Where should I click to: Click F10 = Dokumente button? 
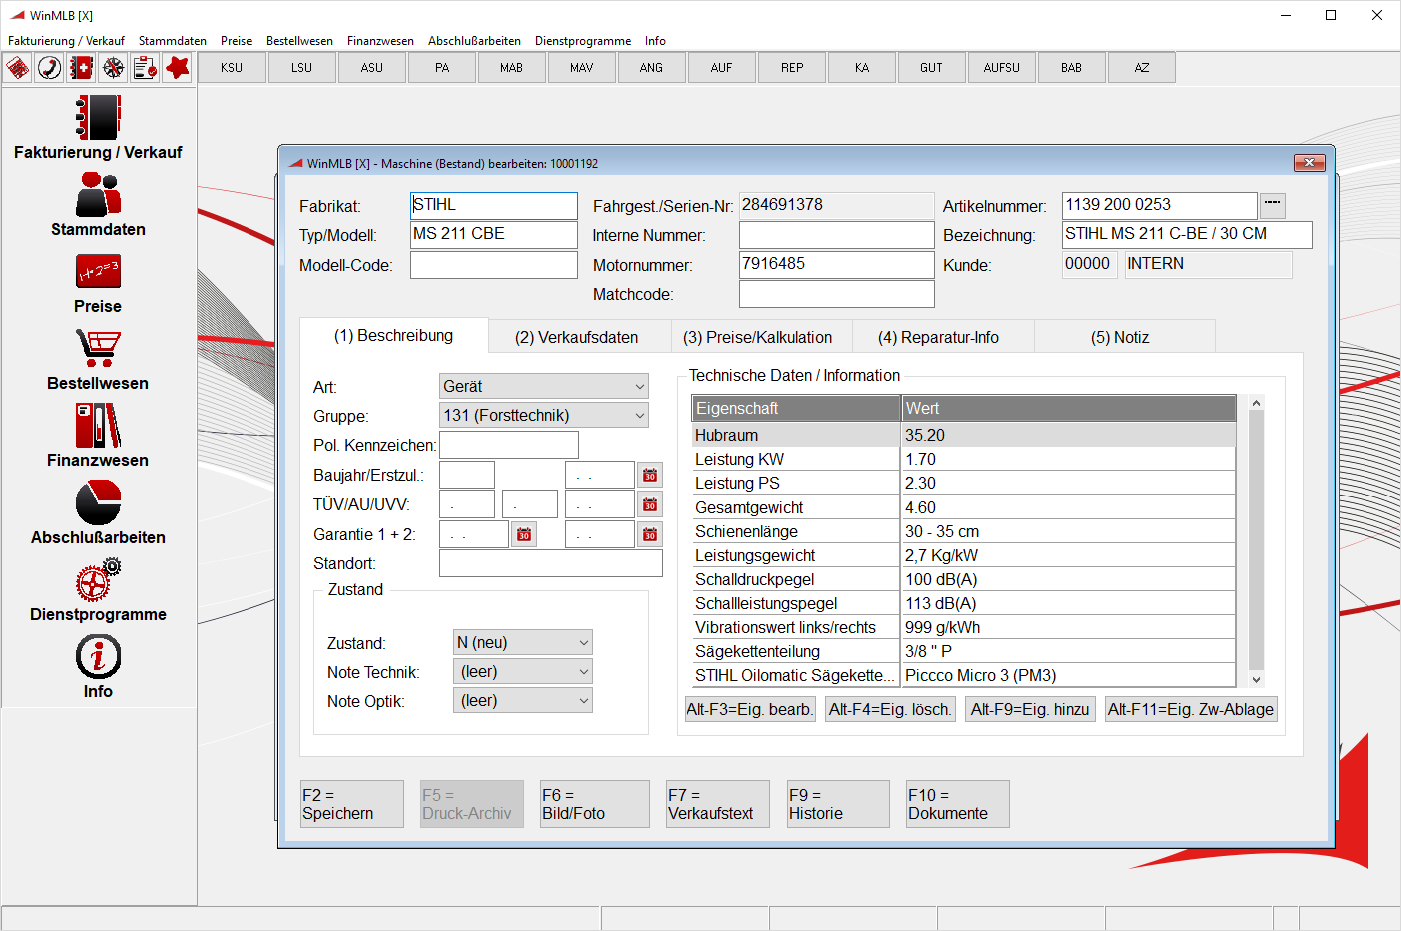coord(958,804)
